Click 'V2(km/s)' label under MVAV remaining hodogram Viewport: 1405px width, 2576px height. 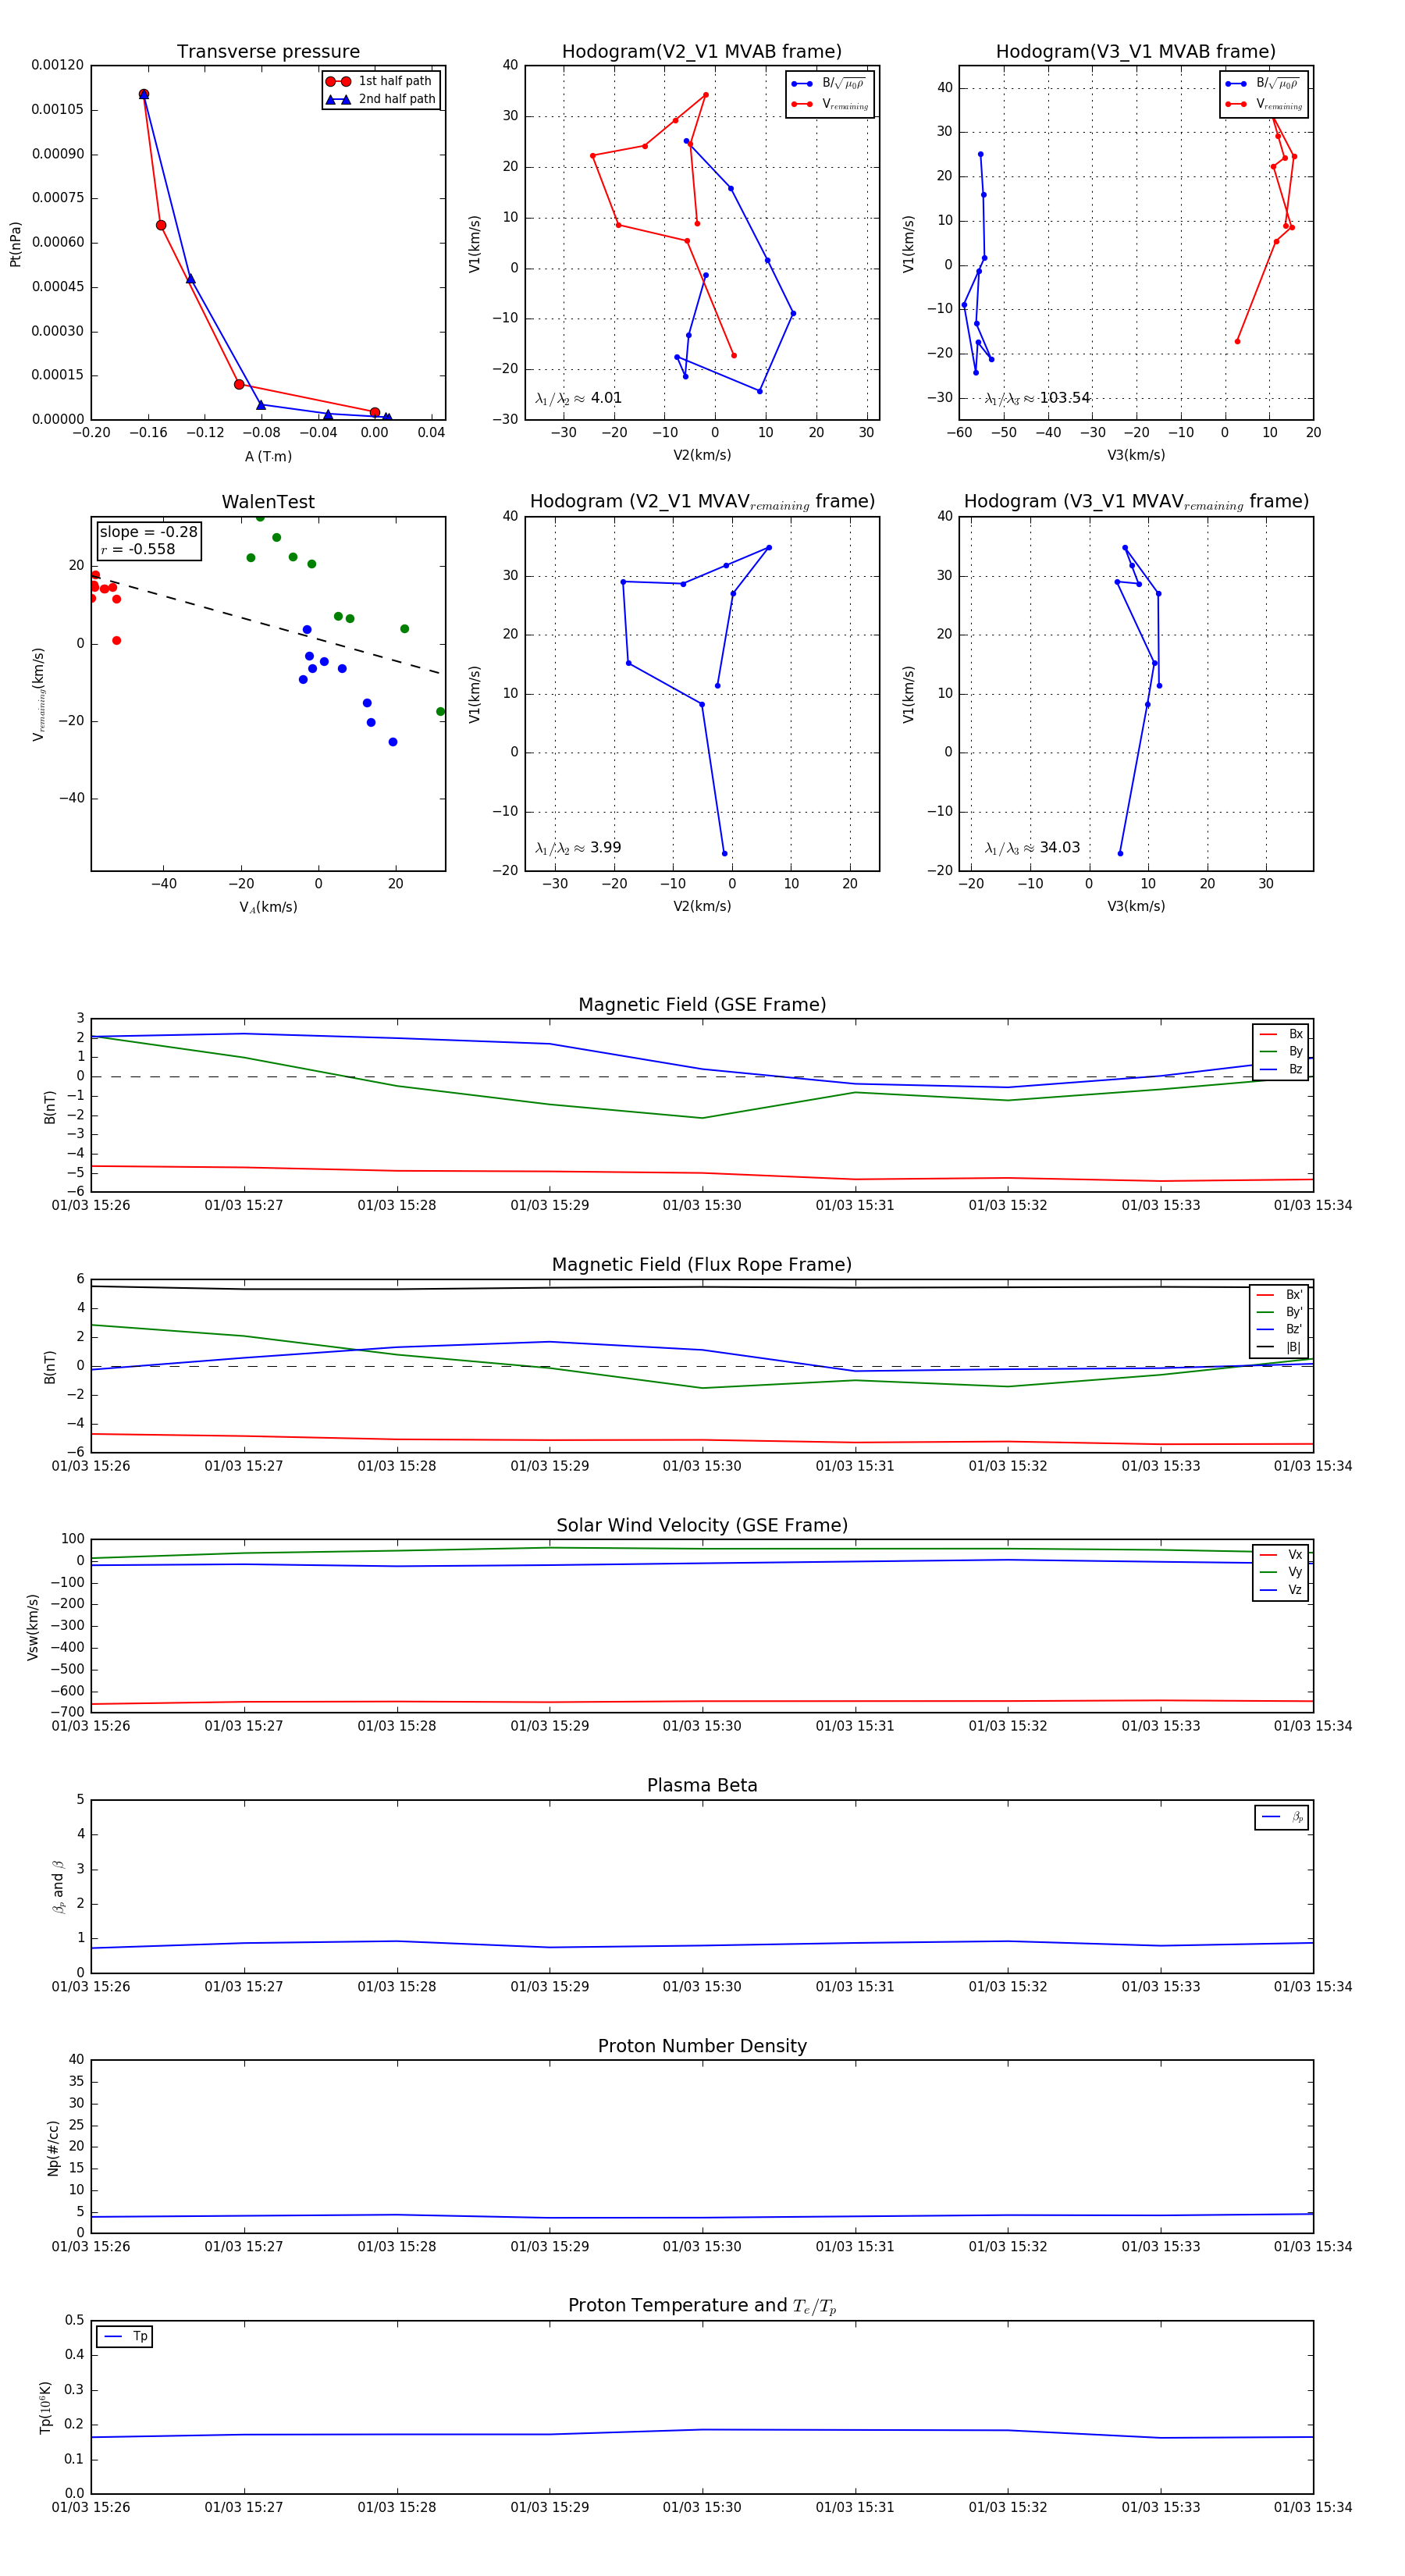click(702, 906)
